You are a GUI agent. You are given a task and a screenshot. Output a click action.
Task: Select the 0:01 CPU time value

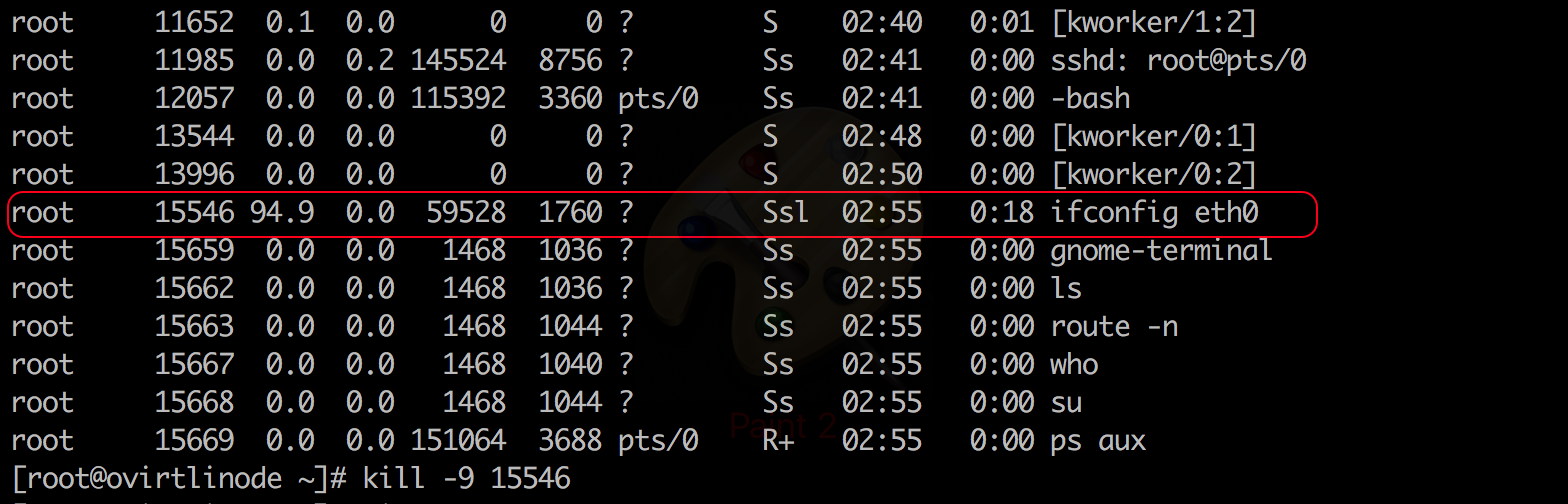1002,22
